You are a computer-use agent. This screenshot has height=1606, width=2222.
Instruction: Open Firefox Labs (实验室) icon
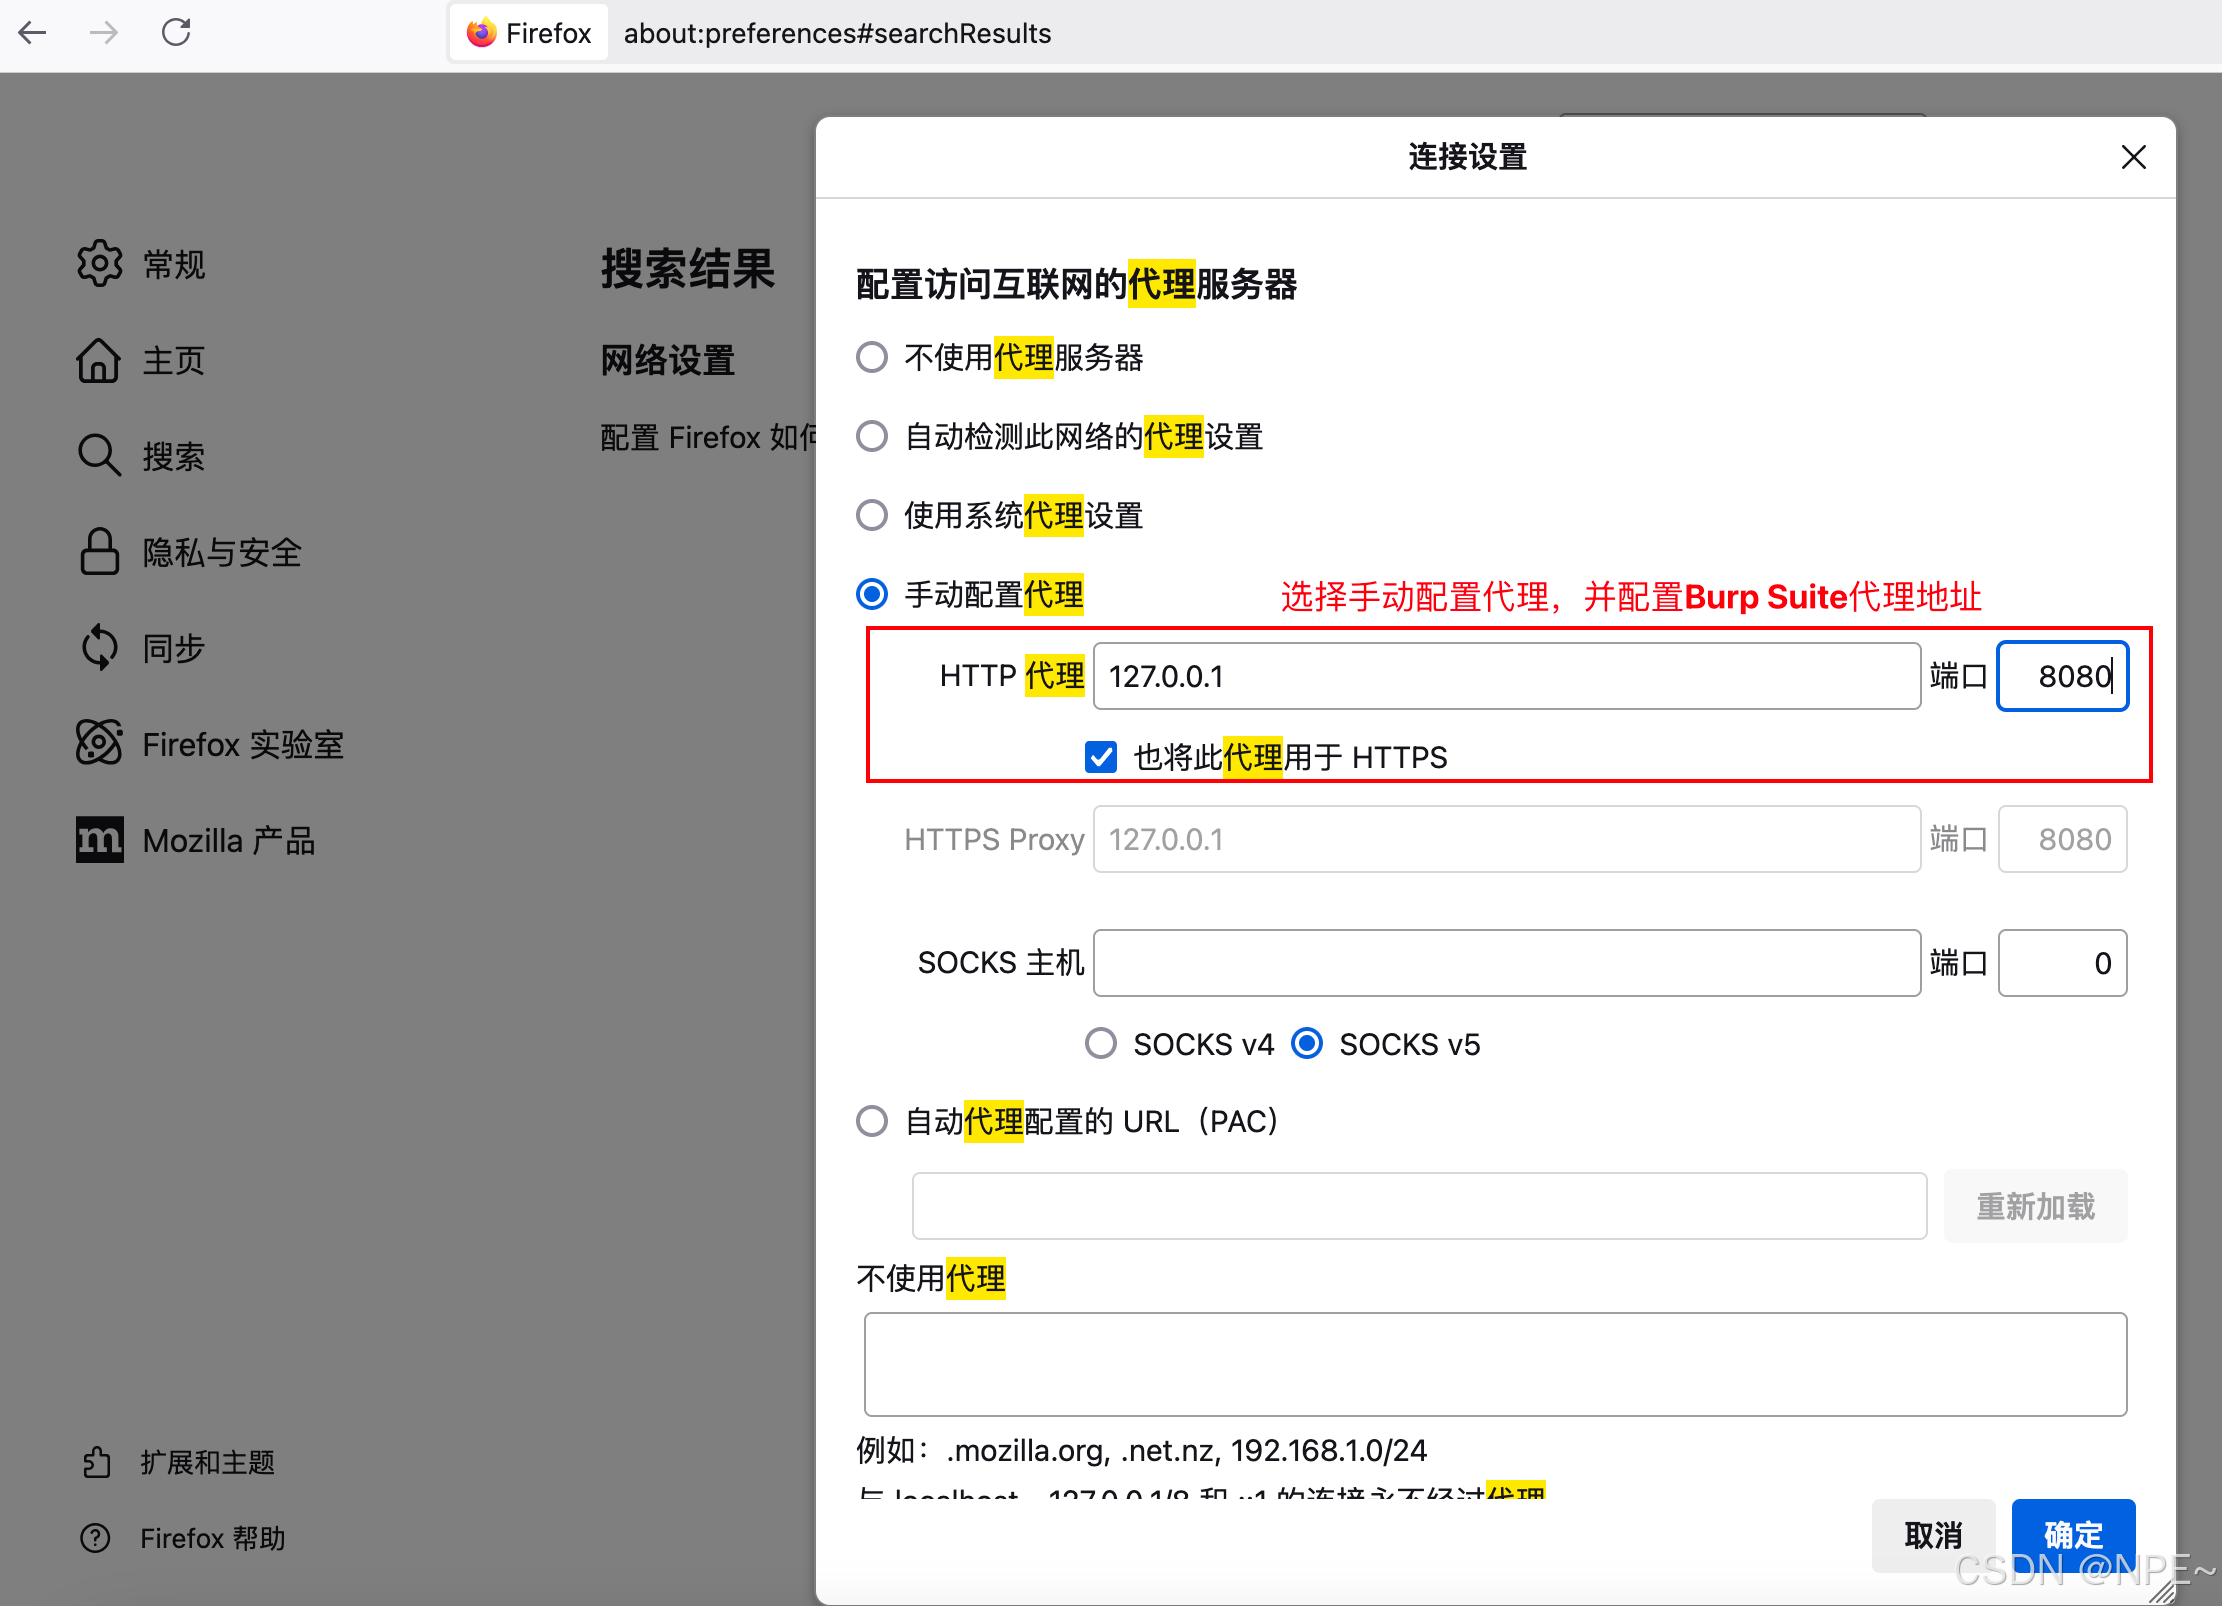tap(99, 744)
